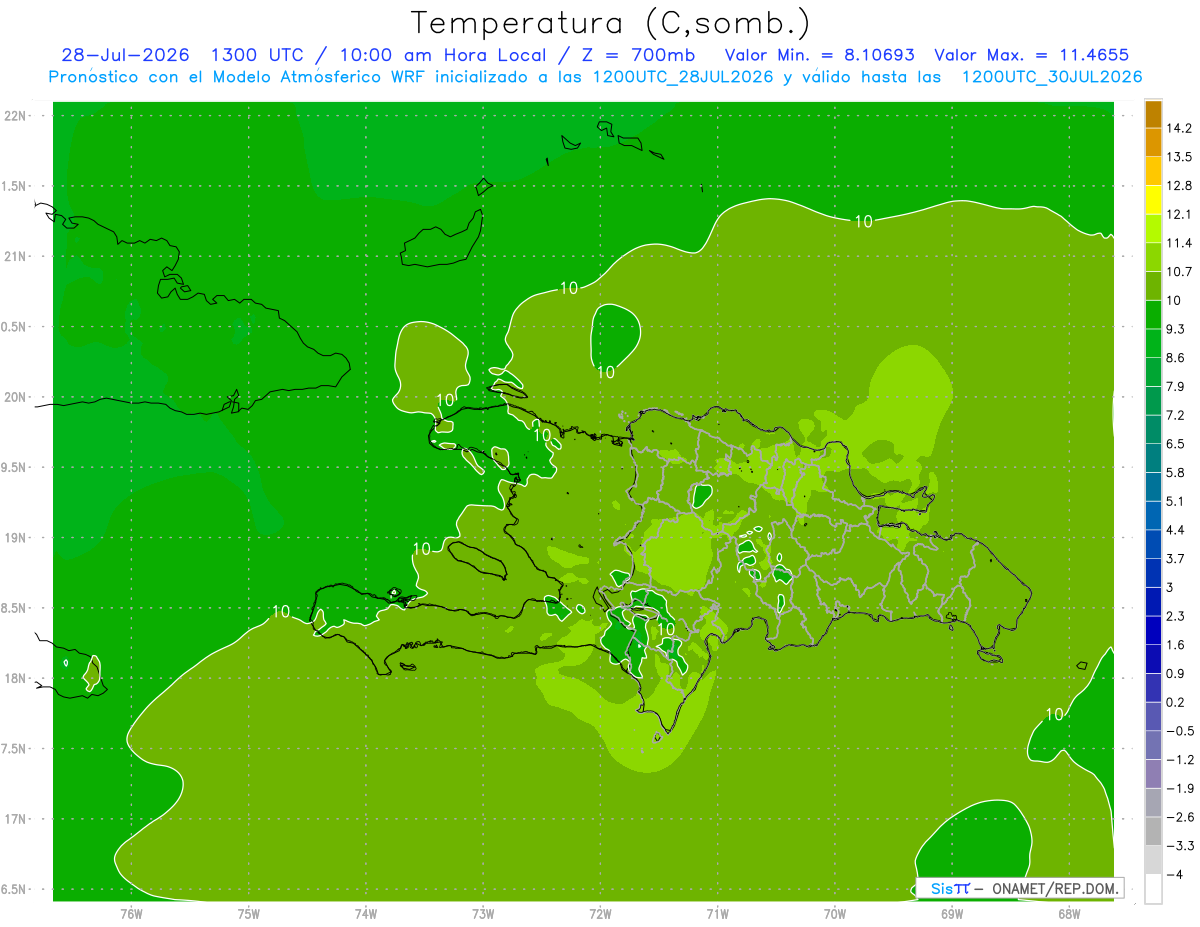Click the "76W" longitude axis label
The width and height of the screenshot is (1200, 927).
131,913
